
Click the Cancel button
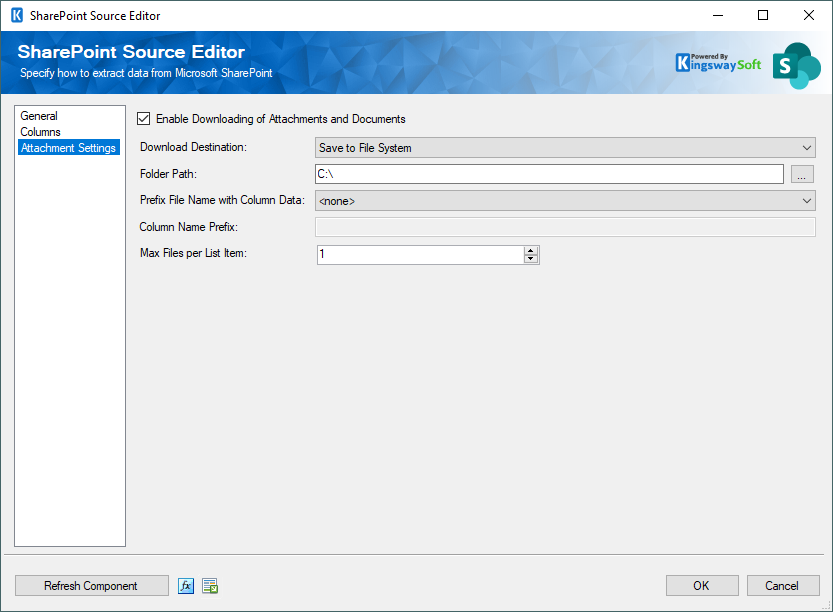[783, 585]
